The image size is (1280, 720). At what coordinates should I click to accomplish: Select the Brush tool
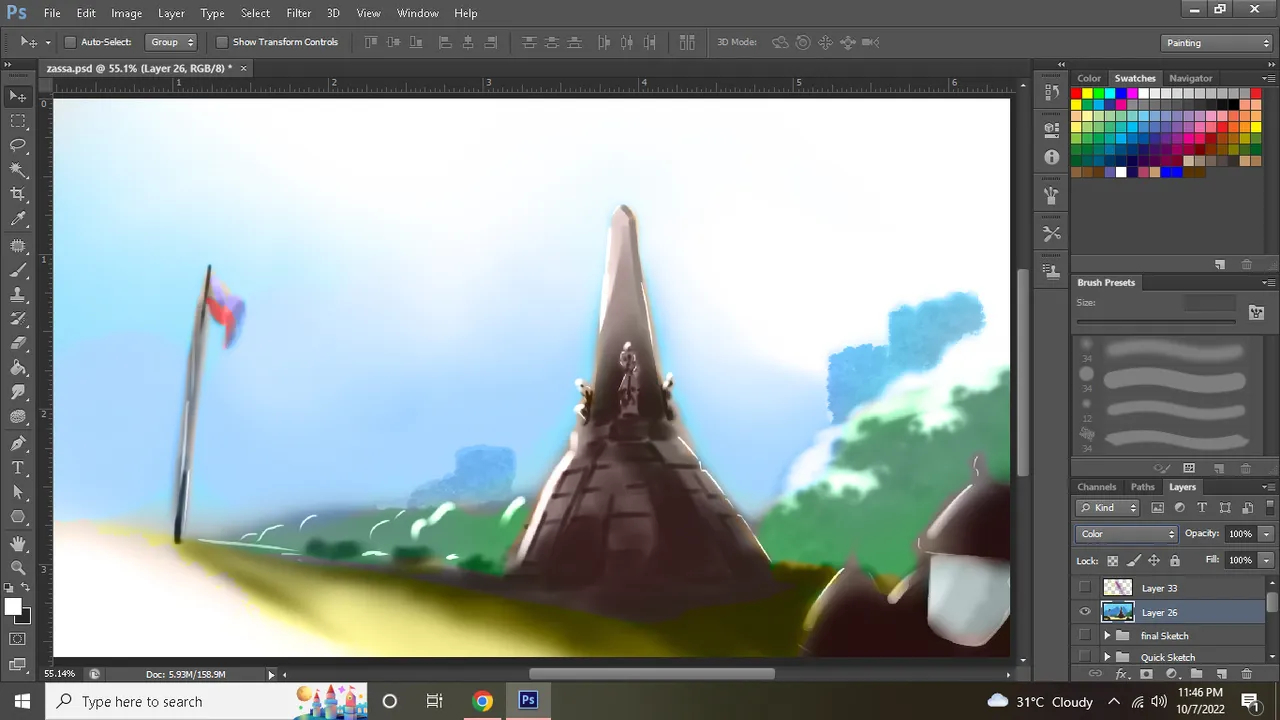tap(18, 270)
